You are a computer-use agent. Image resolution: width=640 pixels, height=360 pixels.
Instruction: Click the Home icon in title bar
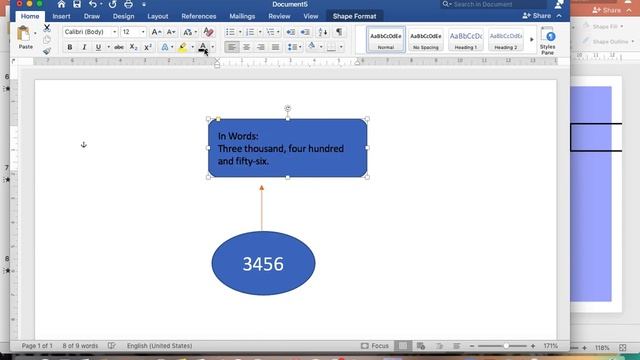point(61,4)
